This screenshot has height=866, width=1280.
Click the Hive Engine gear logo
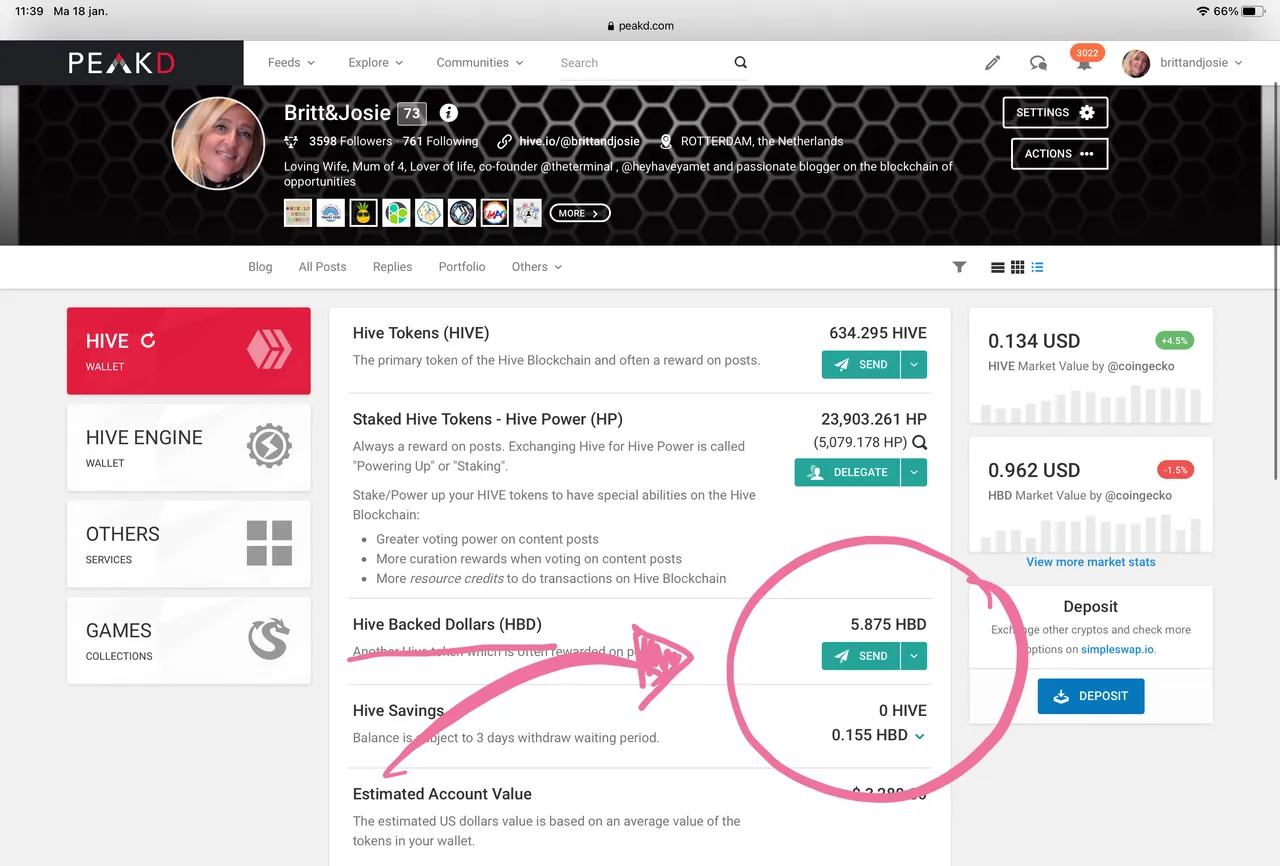[269, 446]
